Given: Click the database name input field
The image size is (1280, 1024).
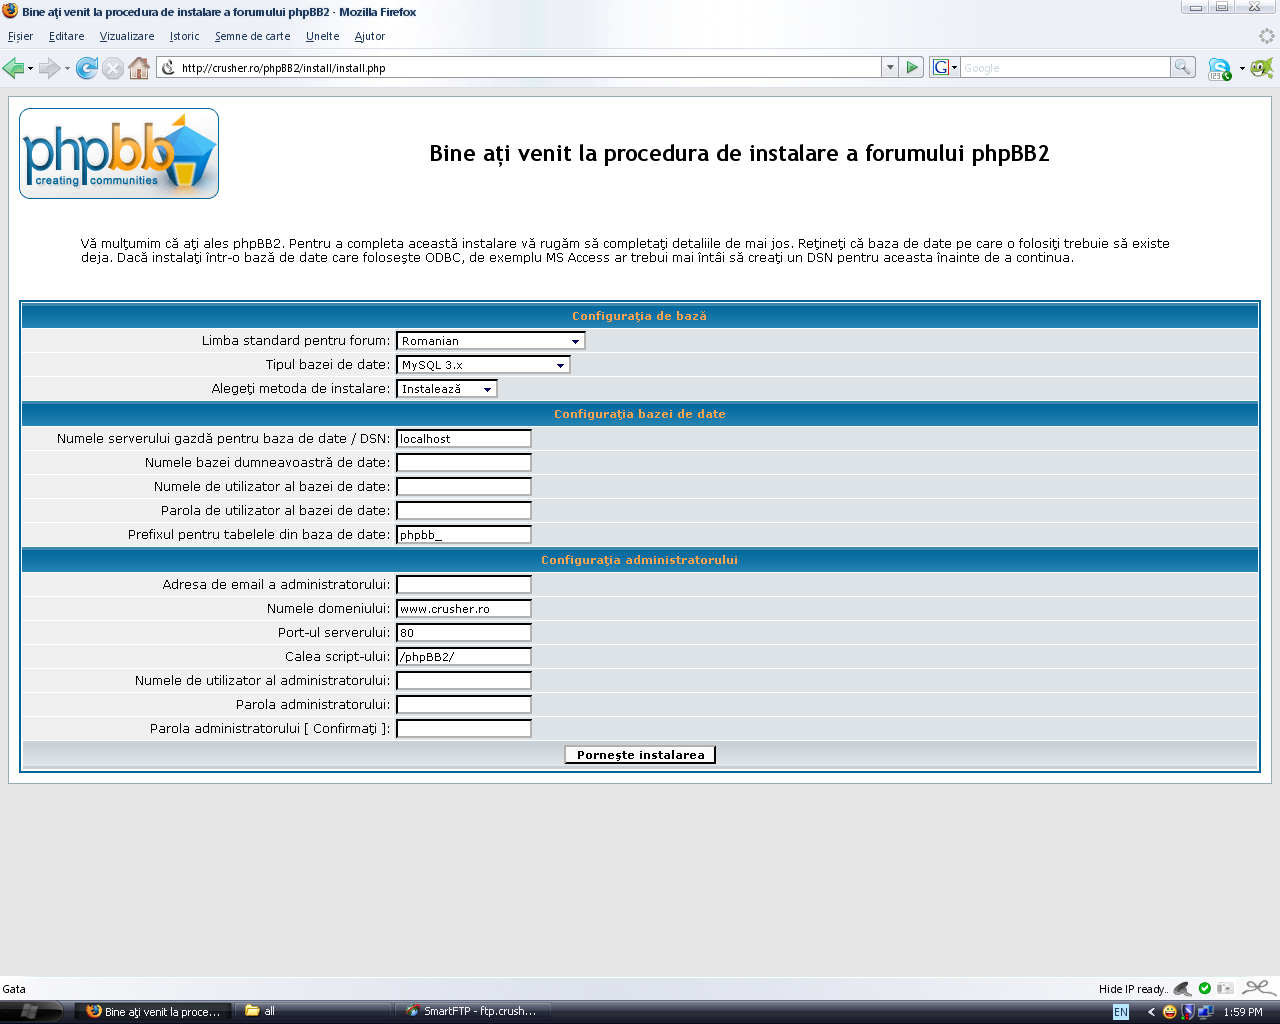Looking at the screenshot, I should tap(464, 463).
